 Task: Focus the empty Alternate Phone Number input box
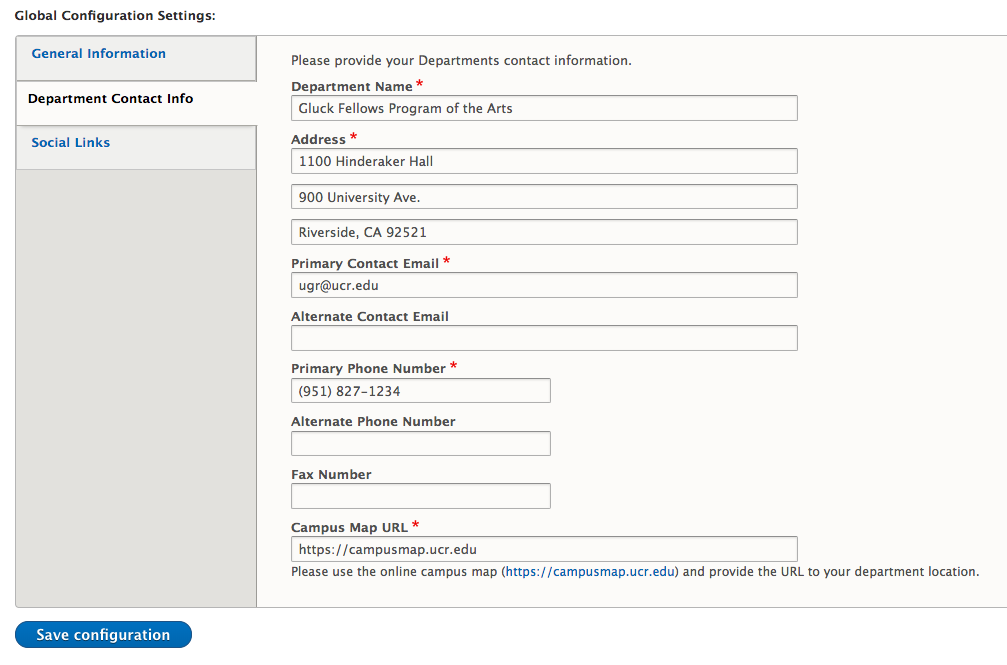click(420, 444)
